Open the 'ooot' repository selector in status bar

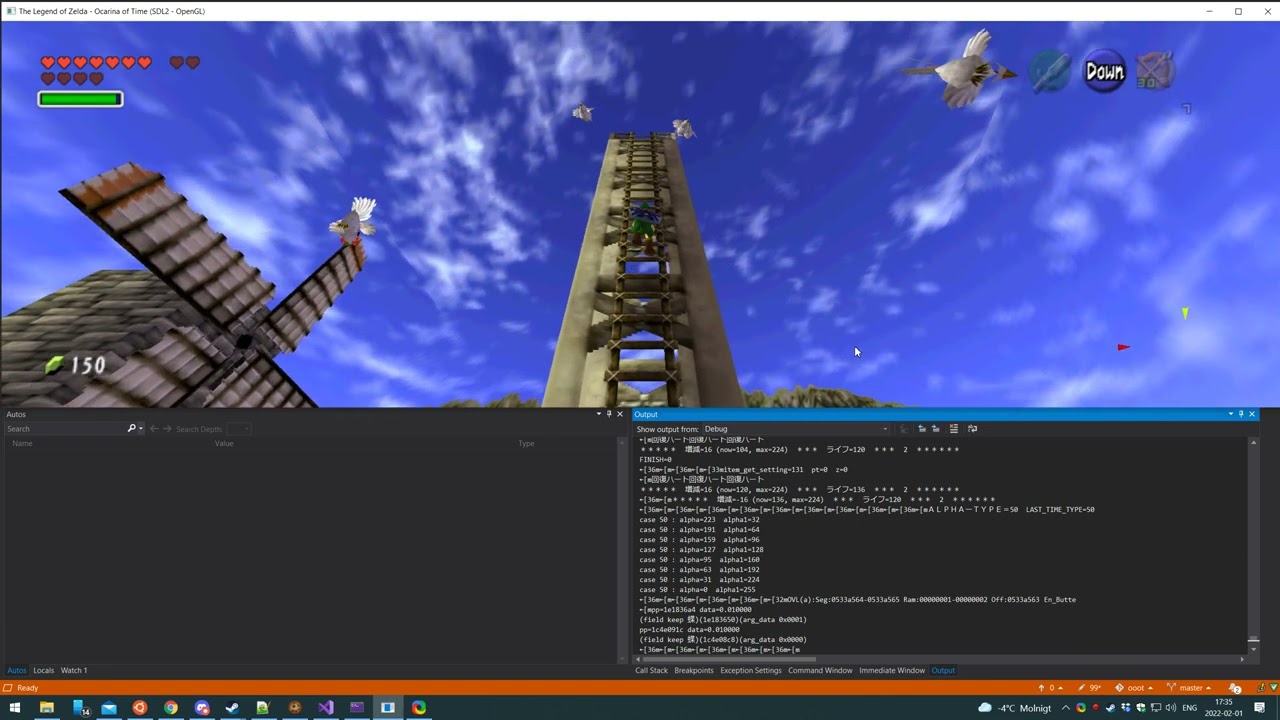point(1134,688)
